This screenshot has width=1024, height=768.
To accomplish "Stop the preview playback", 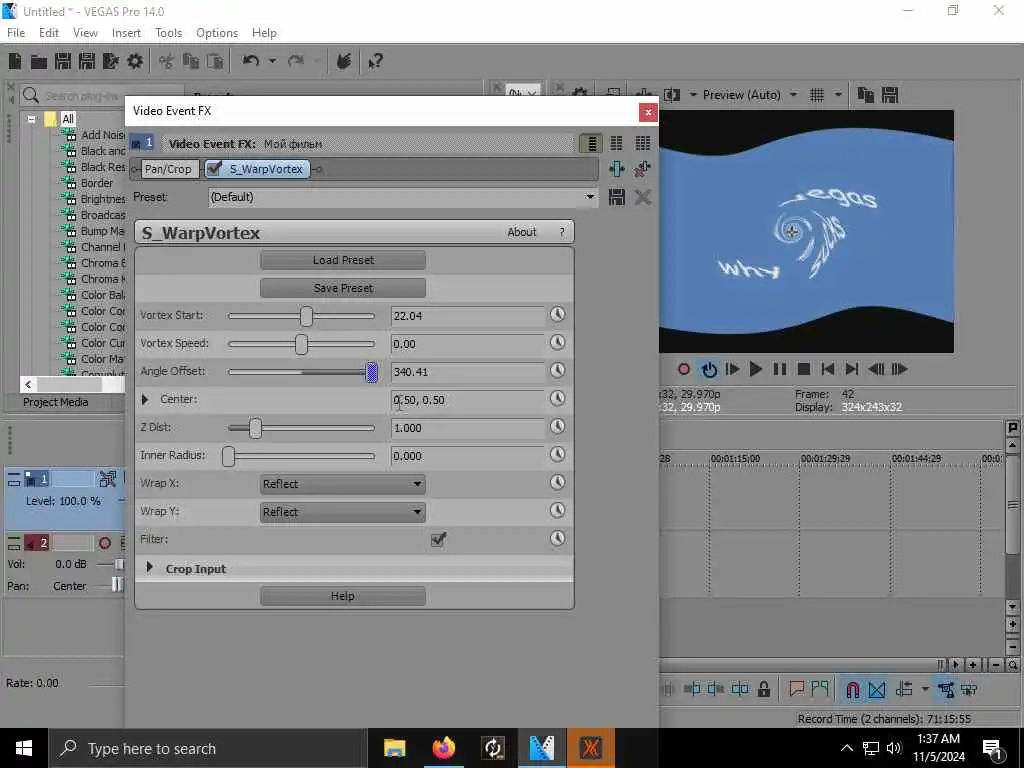I will (x=804, y=370).
